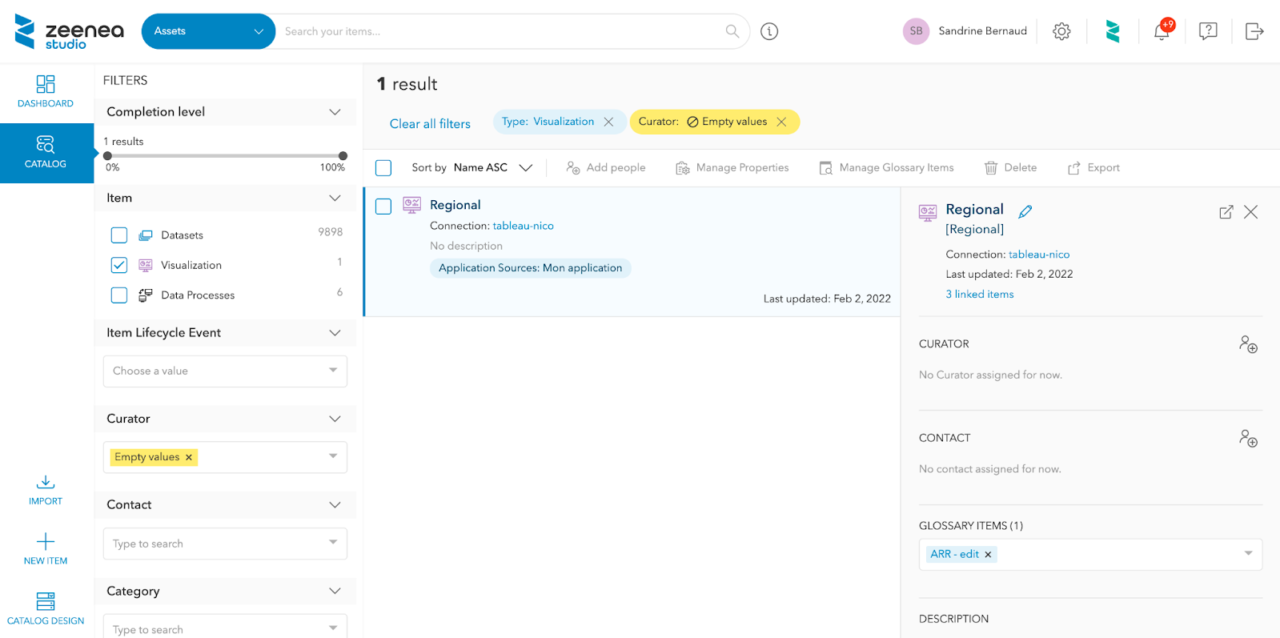1280x638 pixels.
Task: Open the Import section in the sidebar
Action: pos(45,490)
